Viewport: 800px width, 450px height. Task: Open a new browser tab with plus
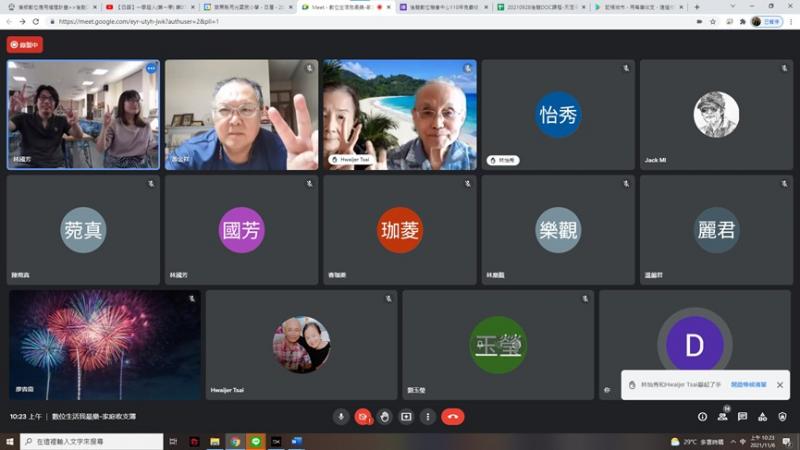point(697,7)
